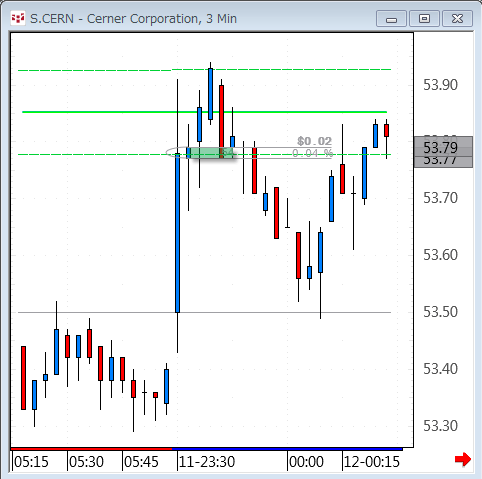Maximize the S.CERN chart window

tap(424, 19)
